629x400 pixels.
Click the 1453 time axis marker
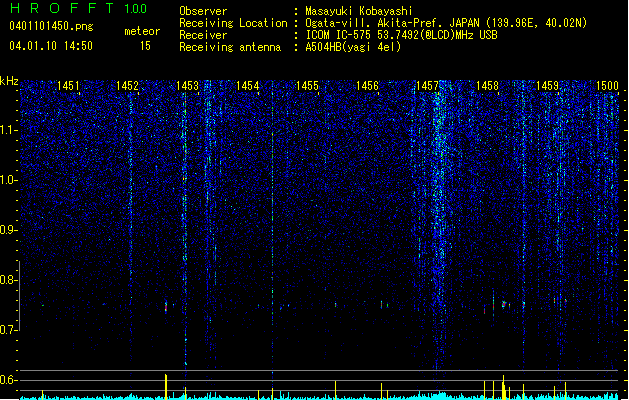187,85
